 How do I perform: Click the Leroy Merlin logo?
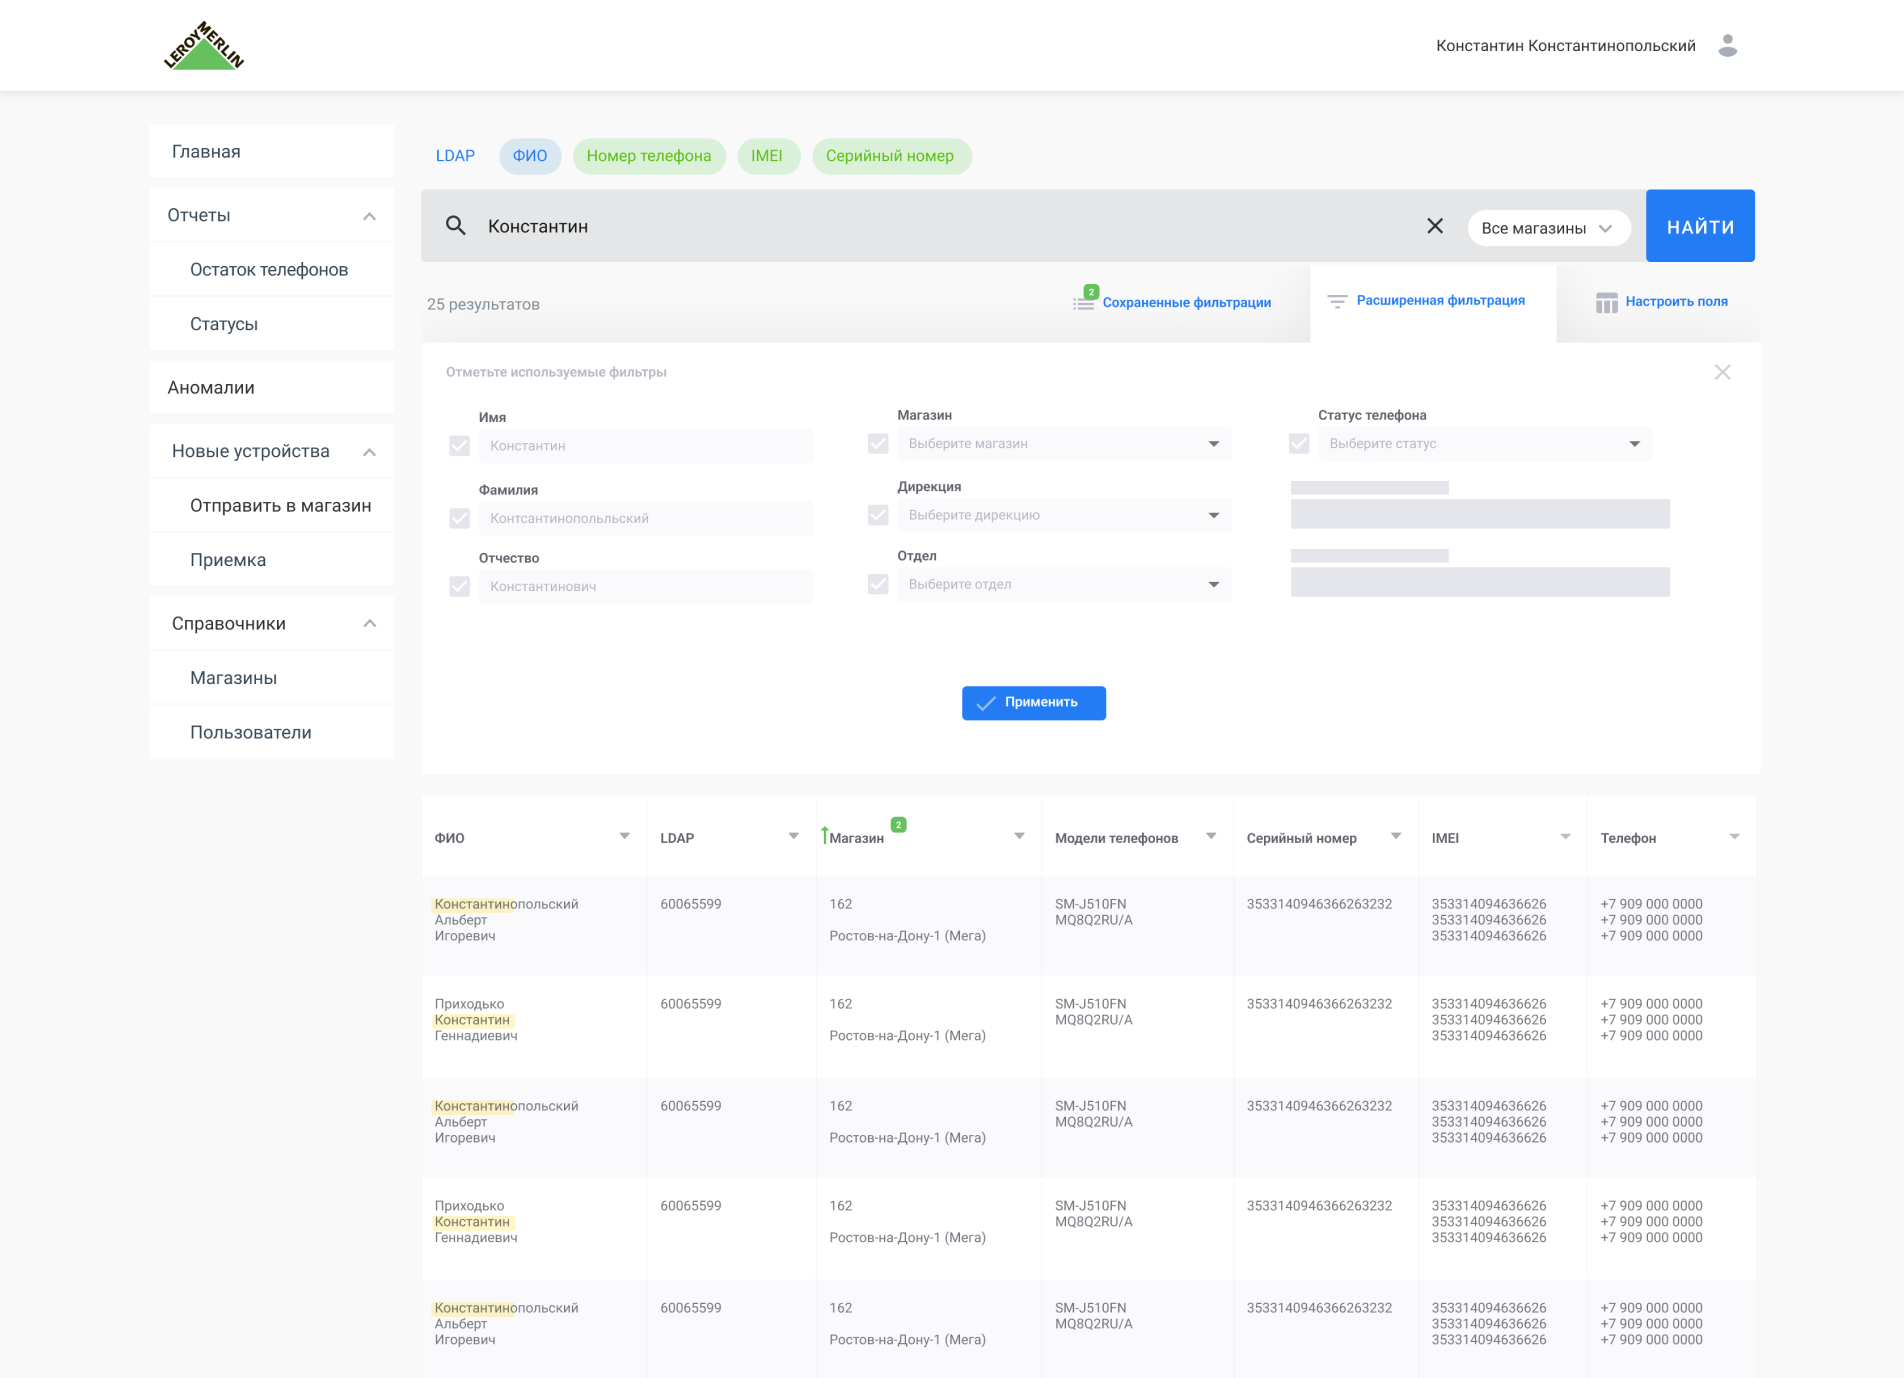(x=204, y=46)
